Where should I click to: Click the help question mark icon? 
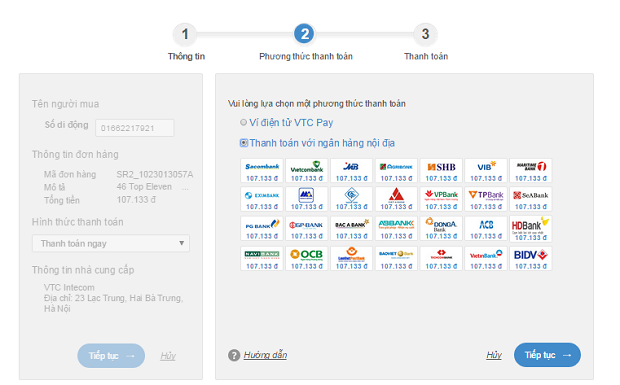click(234, 355)
